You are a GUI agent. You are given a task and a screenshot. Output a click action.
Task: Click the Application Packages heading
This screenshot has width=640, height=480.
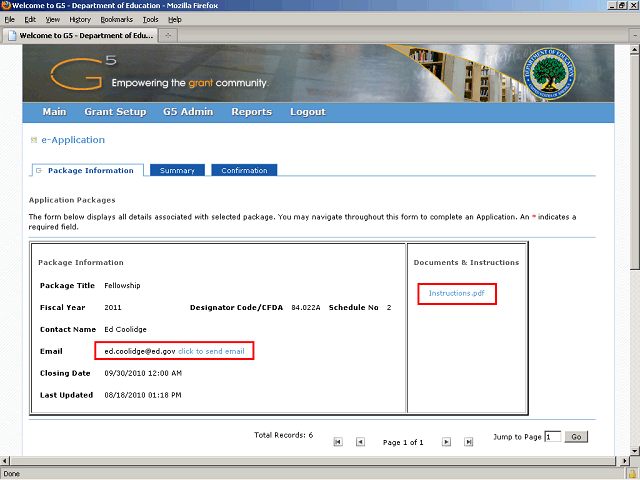point(72,200)
